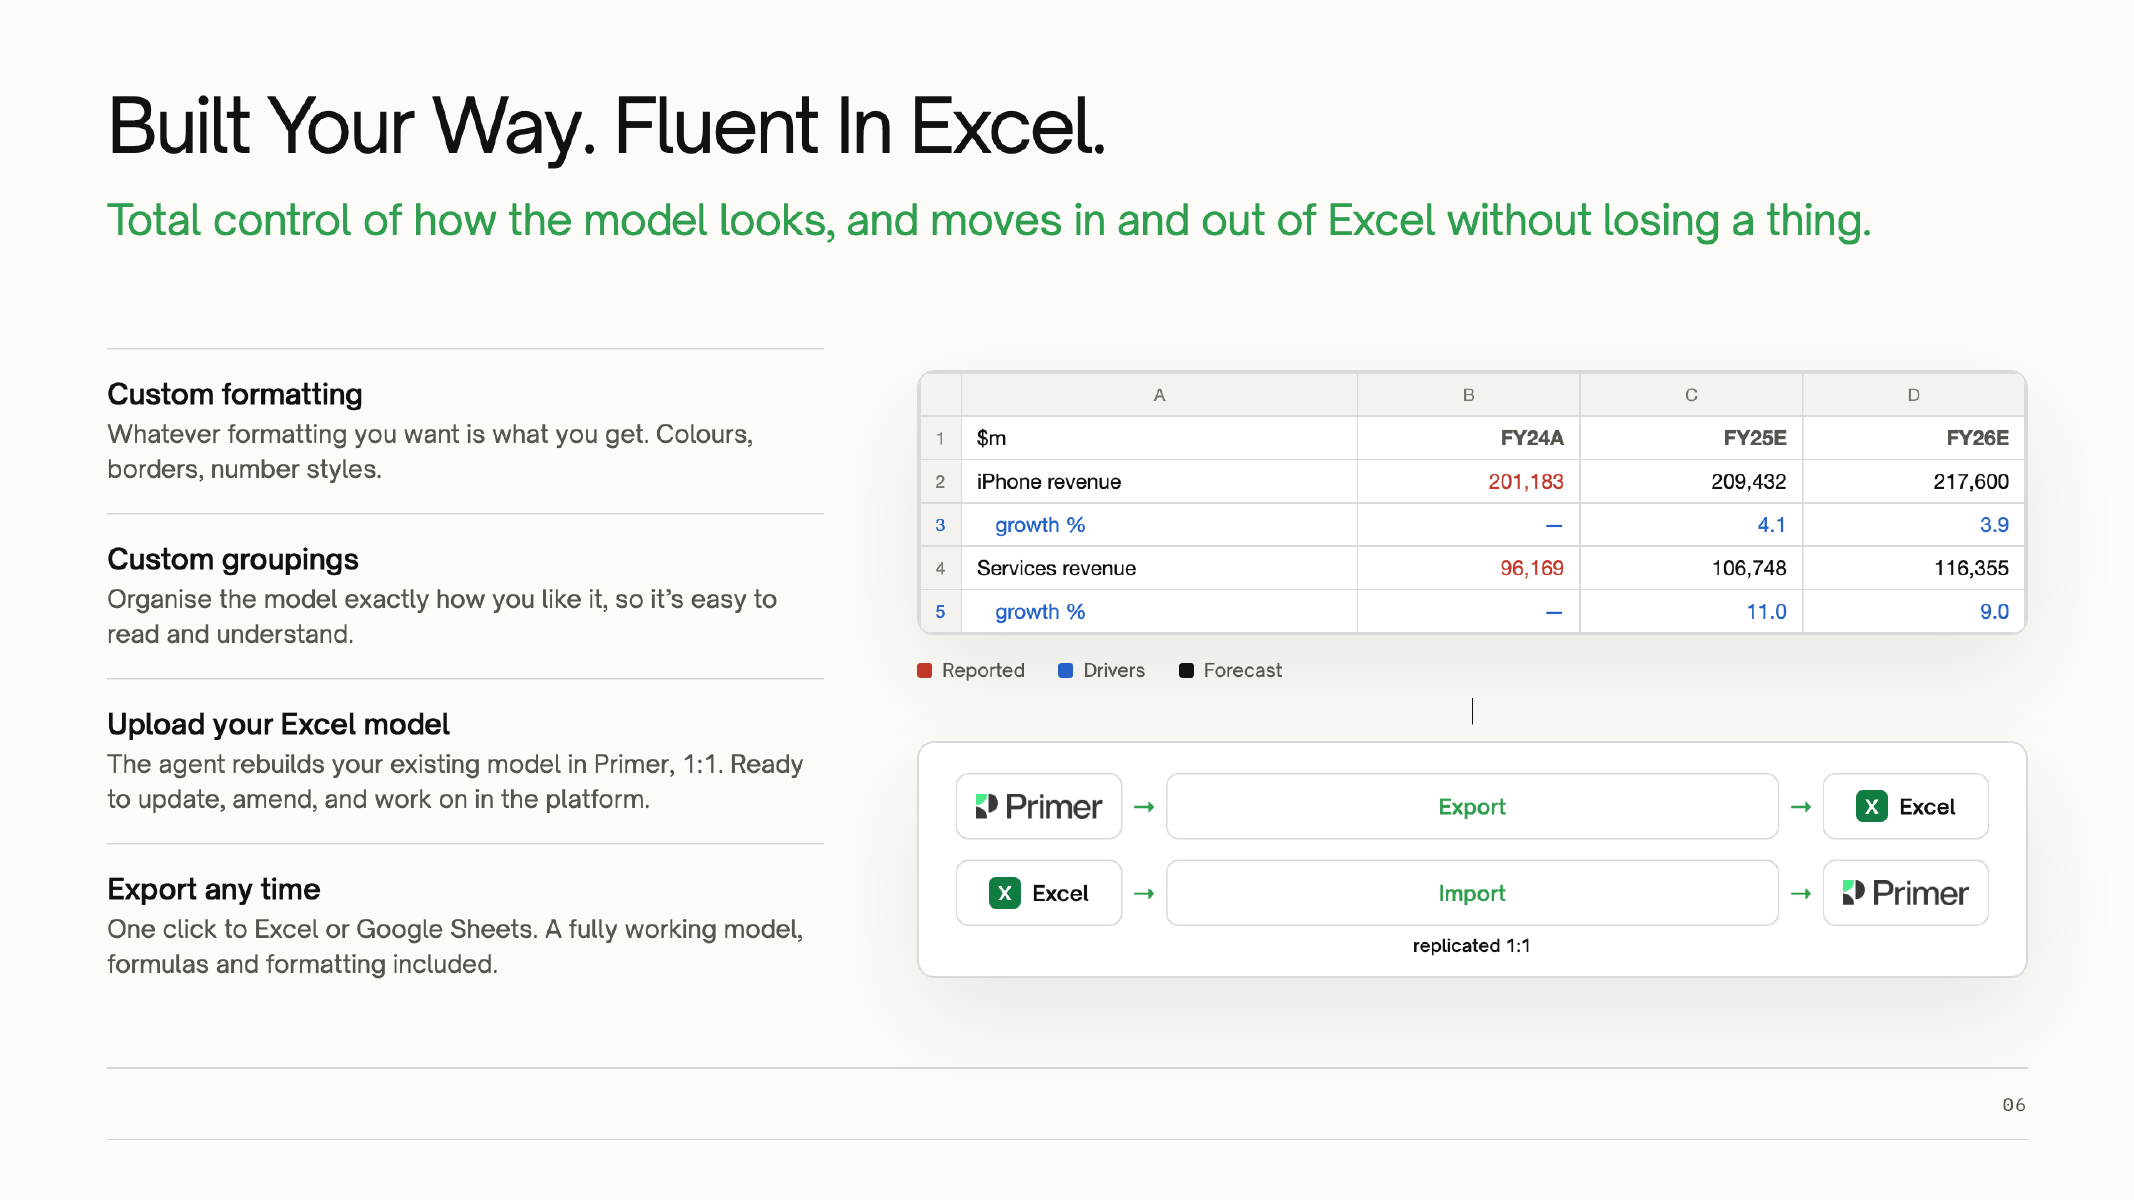Image resolution: width=2134 pixels, height=1200 pixels.
Task: Click the arrow between Import and Primer
Action: coord(1801,893)
